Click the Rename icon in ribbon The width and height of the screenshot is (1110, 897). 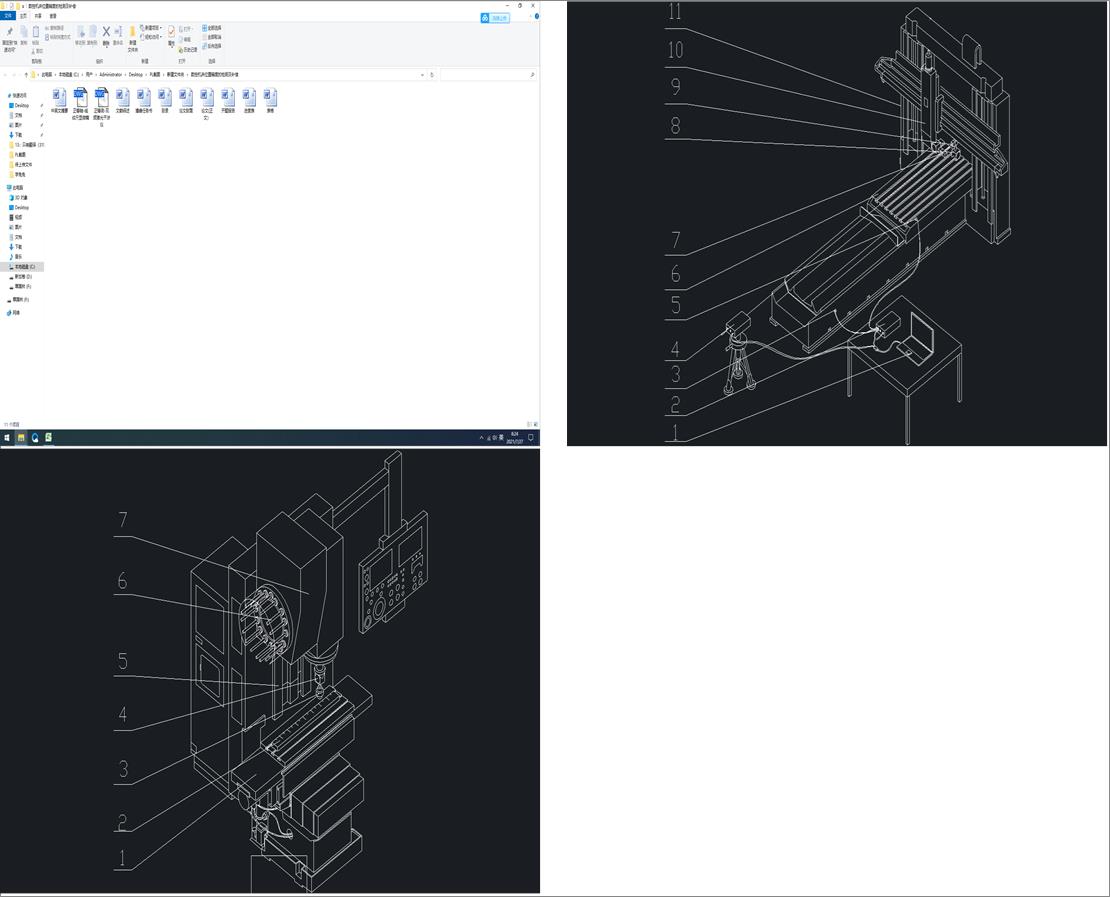point(118,35)
